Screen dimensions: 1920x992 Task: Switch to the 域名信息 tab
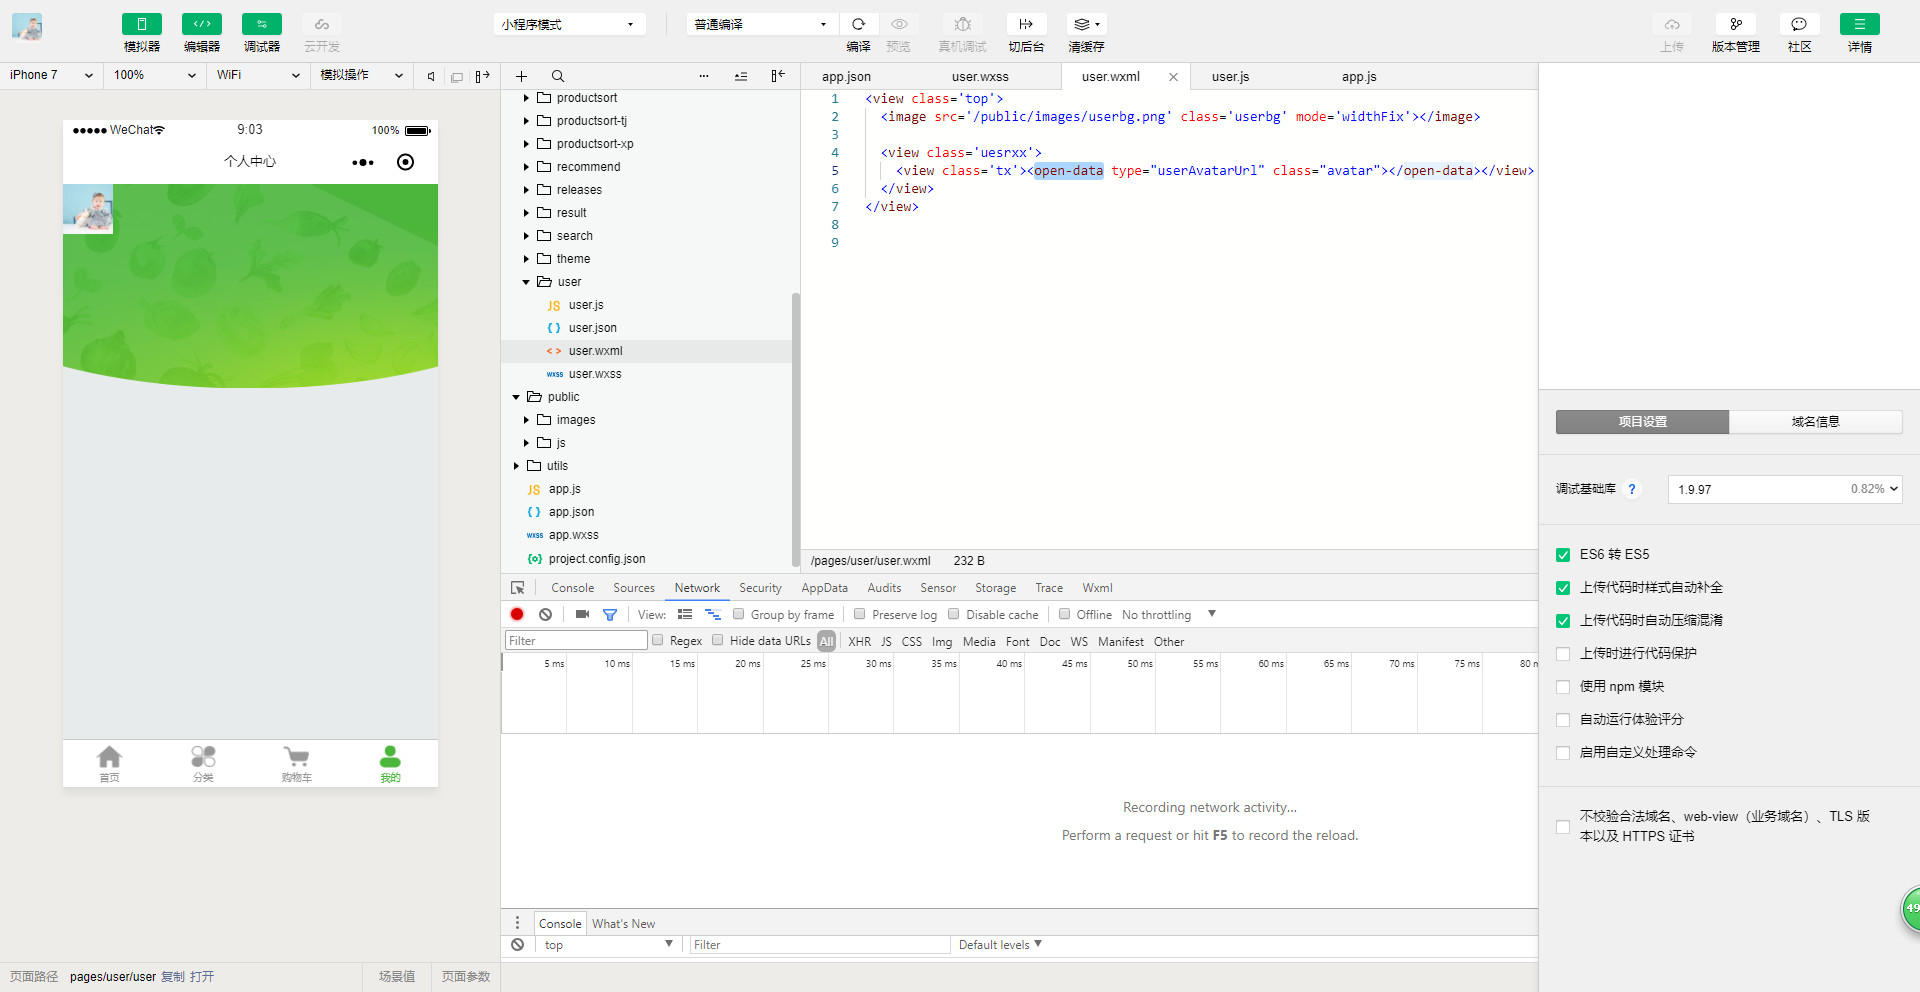coord(1815,422)
